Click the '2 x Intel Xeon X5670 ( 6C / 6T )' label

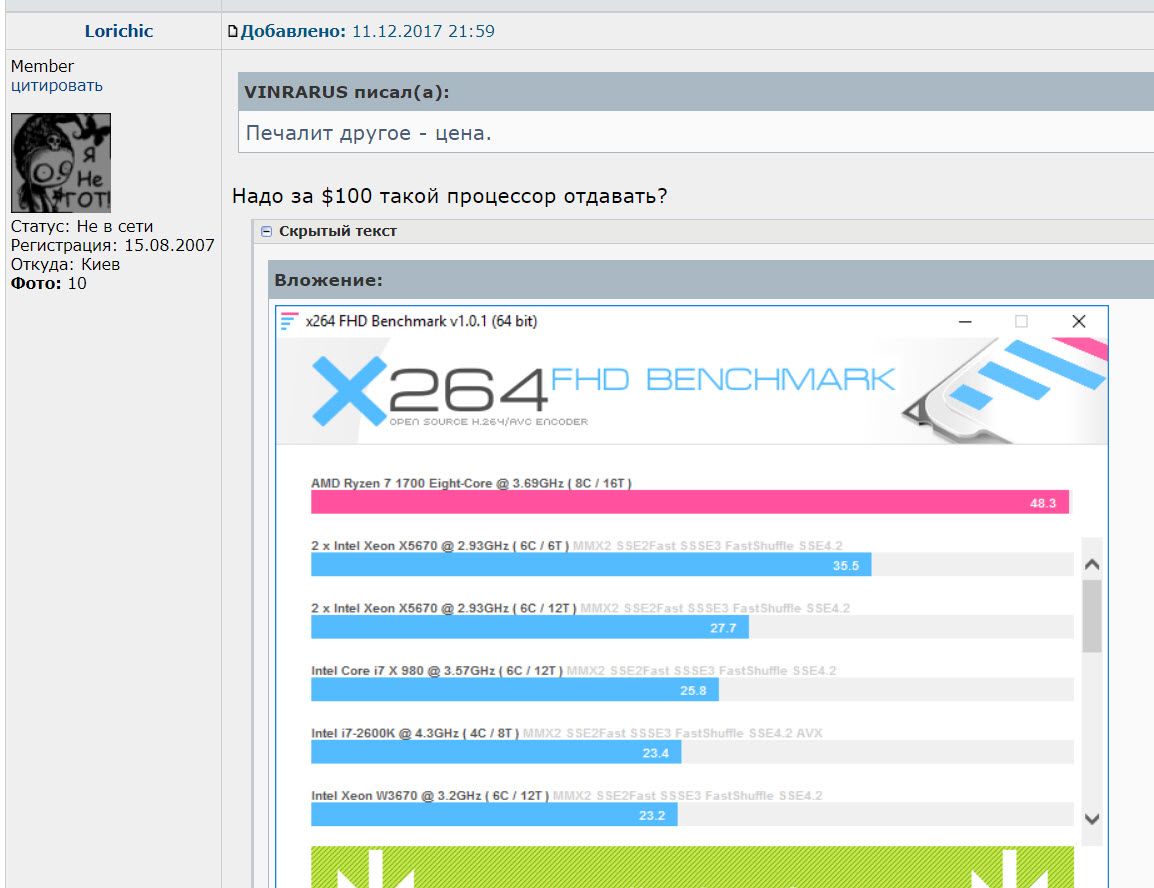(x=439, y=545)
